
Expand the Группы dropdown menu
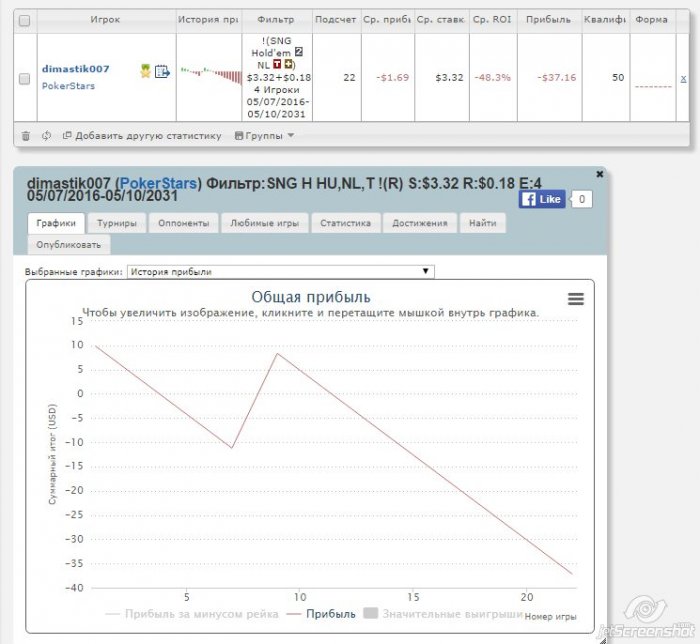tap(264, 136)
